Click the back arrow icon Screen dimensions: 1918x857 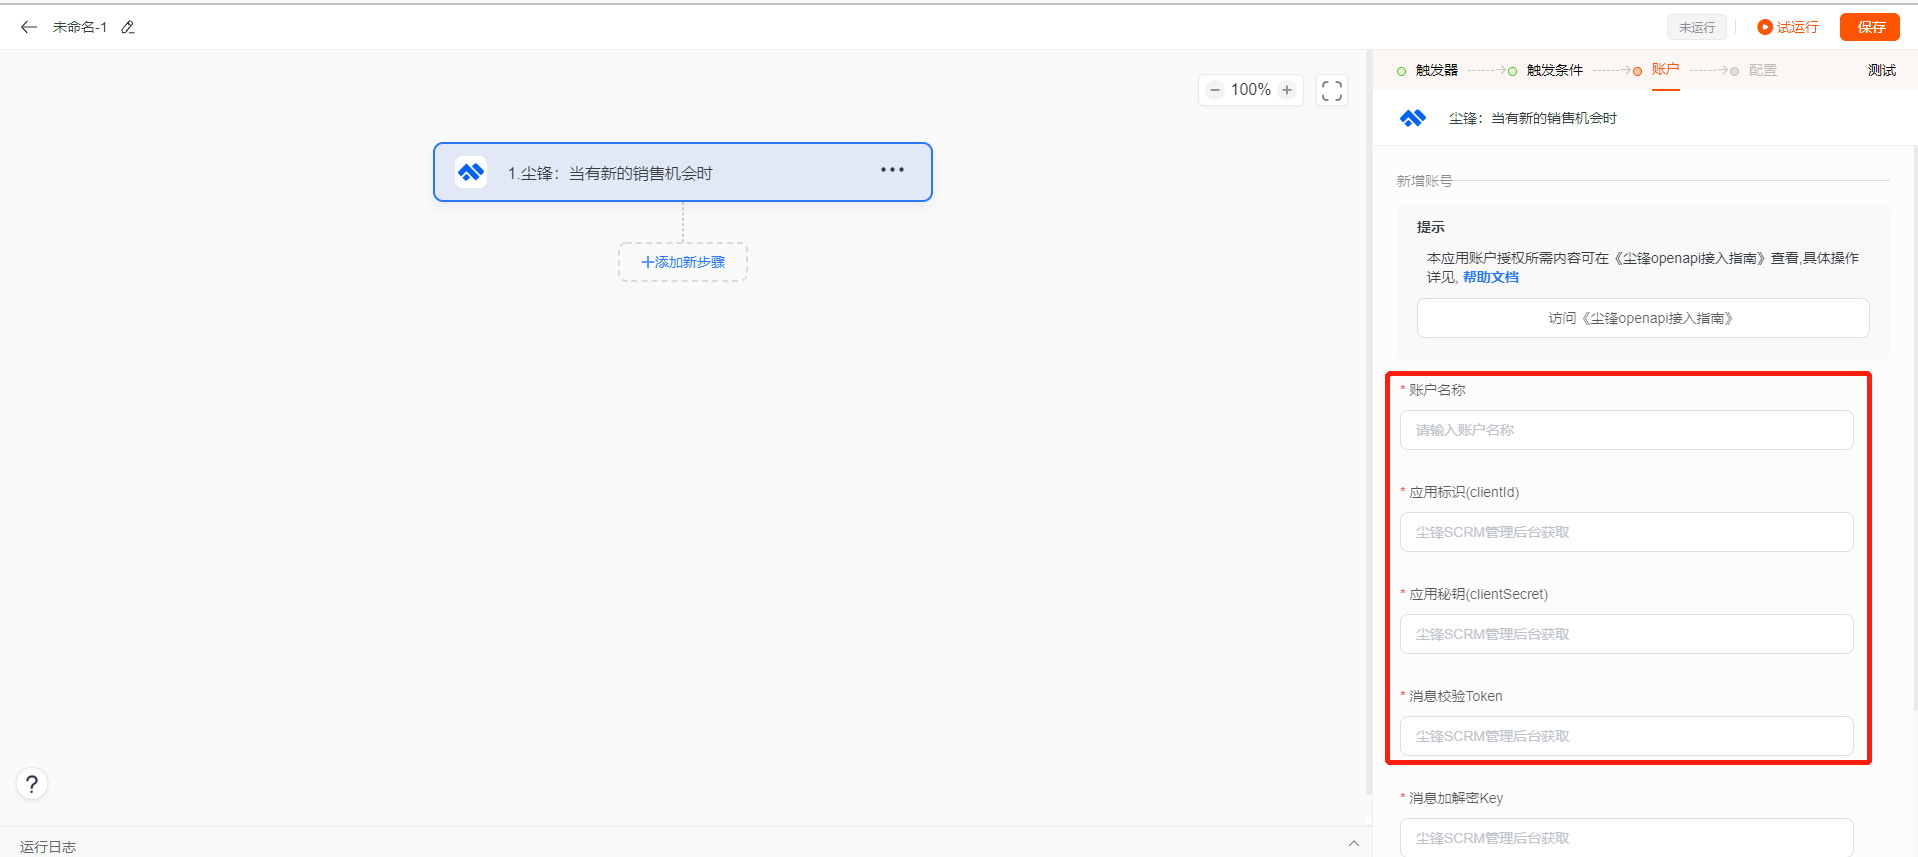click(29, 27)
